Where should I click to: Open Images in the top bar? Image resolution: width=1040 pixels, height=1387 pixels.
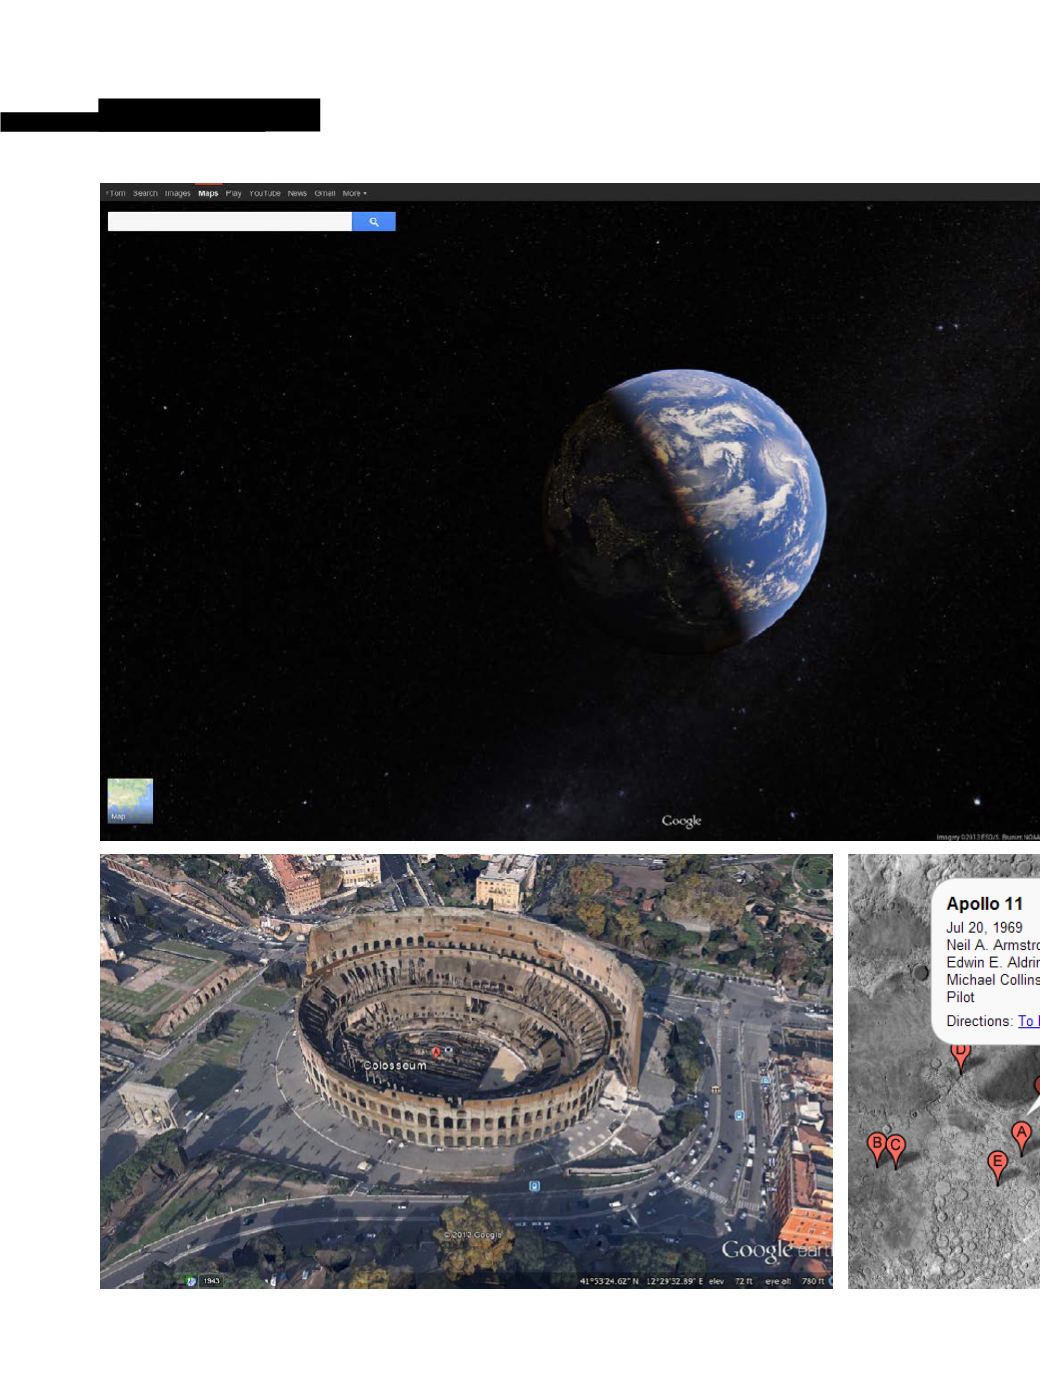pyautogui.click(x=177, y=194)
